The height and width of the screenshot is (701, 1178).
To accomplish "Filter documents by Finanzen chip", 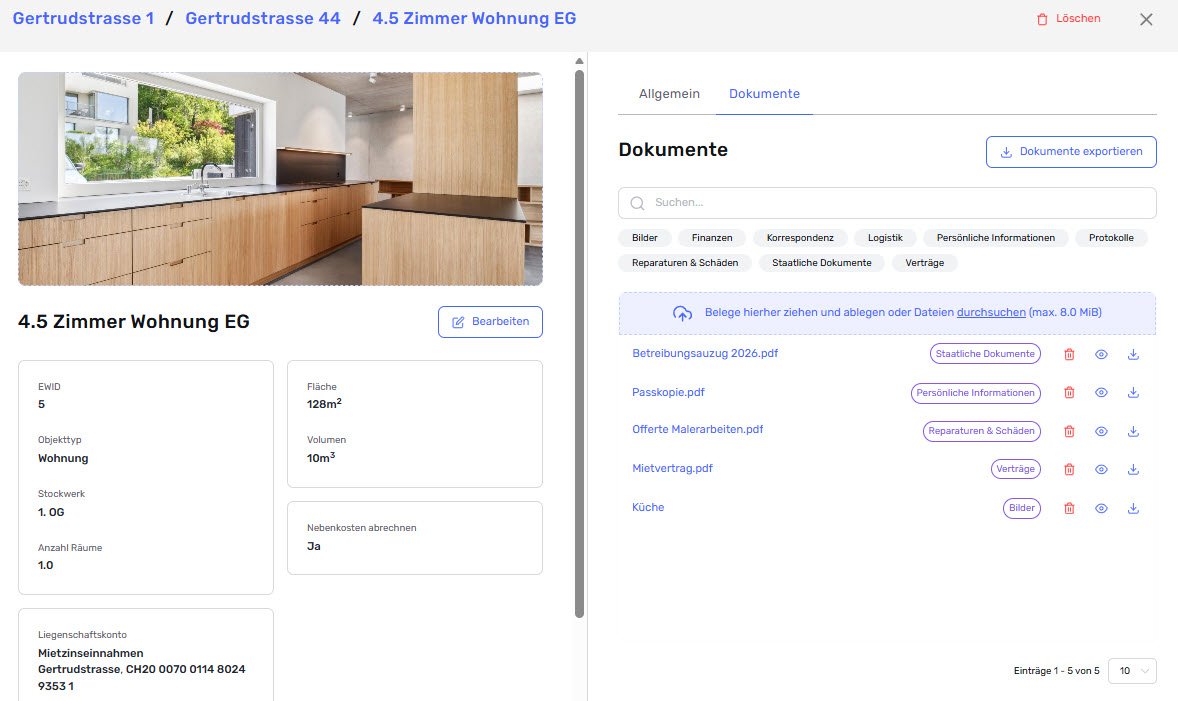I will tap(711, 238).
